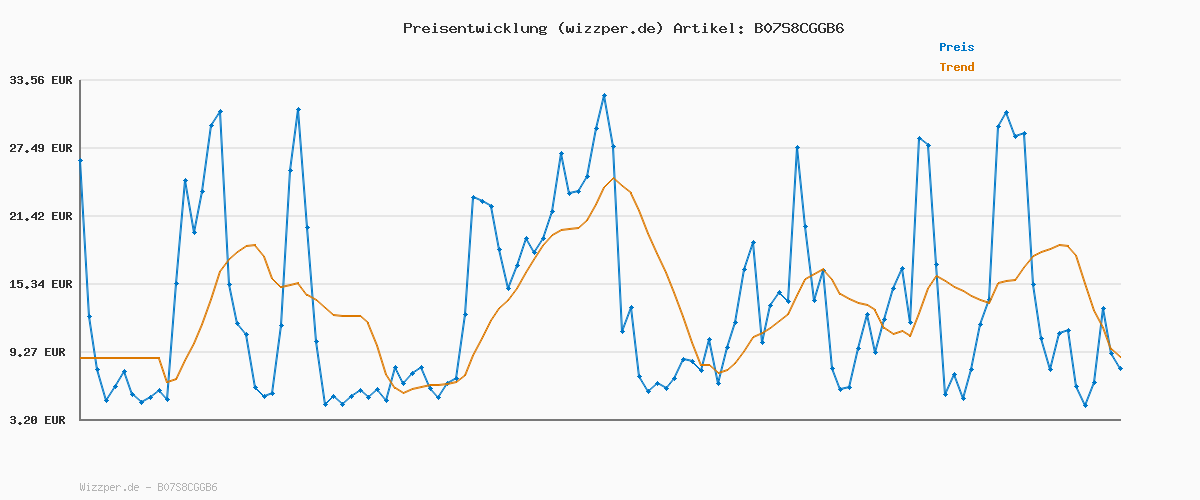This screenshot has height=500, width=1200.
Task: Click the word 'Artikel:' in the title
Action: click(x=708, y=28)
